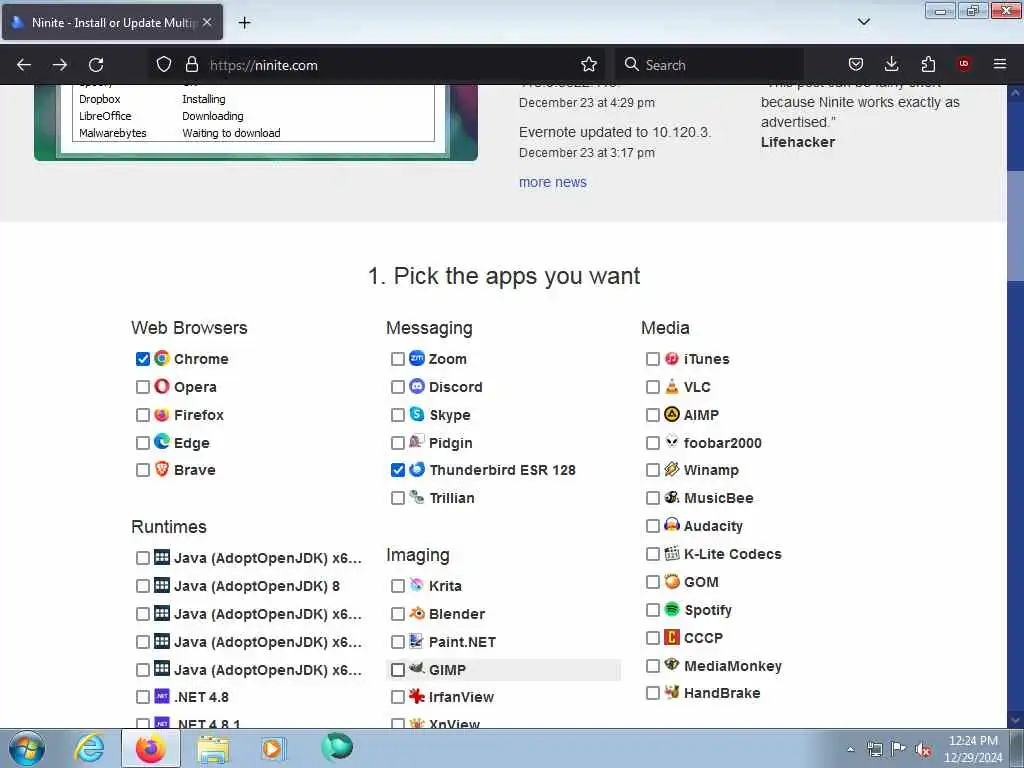This screenshot has height=768, width=1024.
Task: Click the Chrome app icon
Action: tap(162, 358)
